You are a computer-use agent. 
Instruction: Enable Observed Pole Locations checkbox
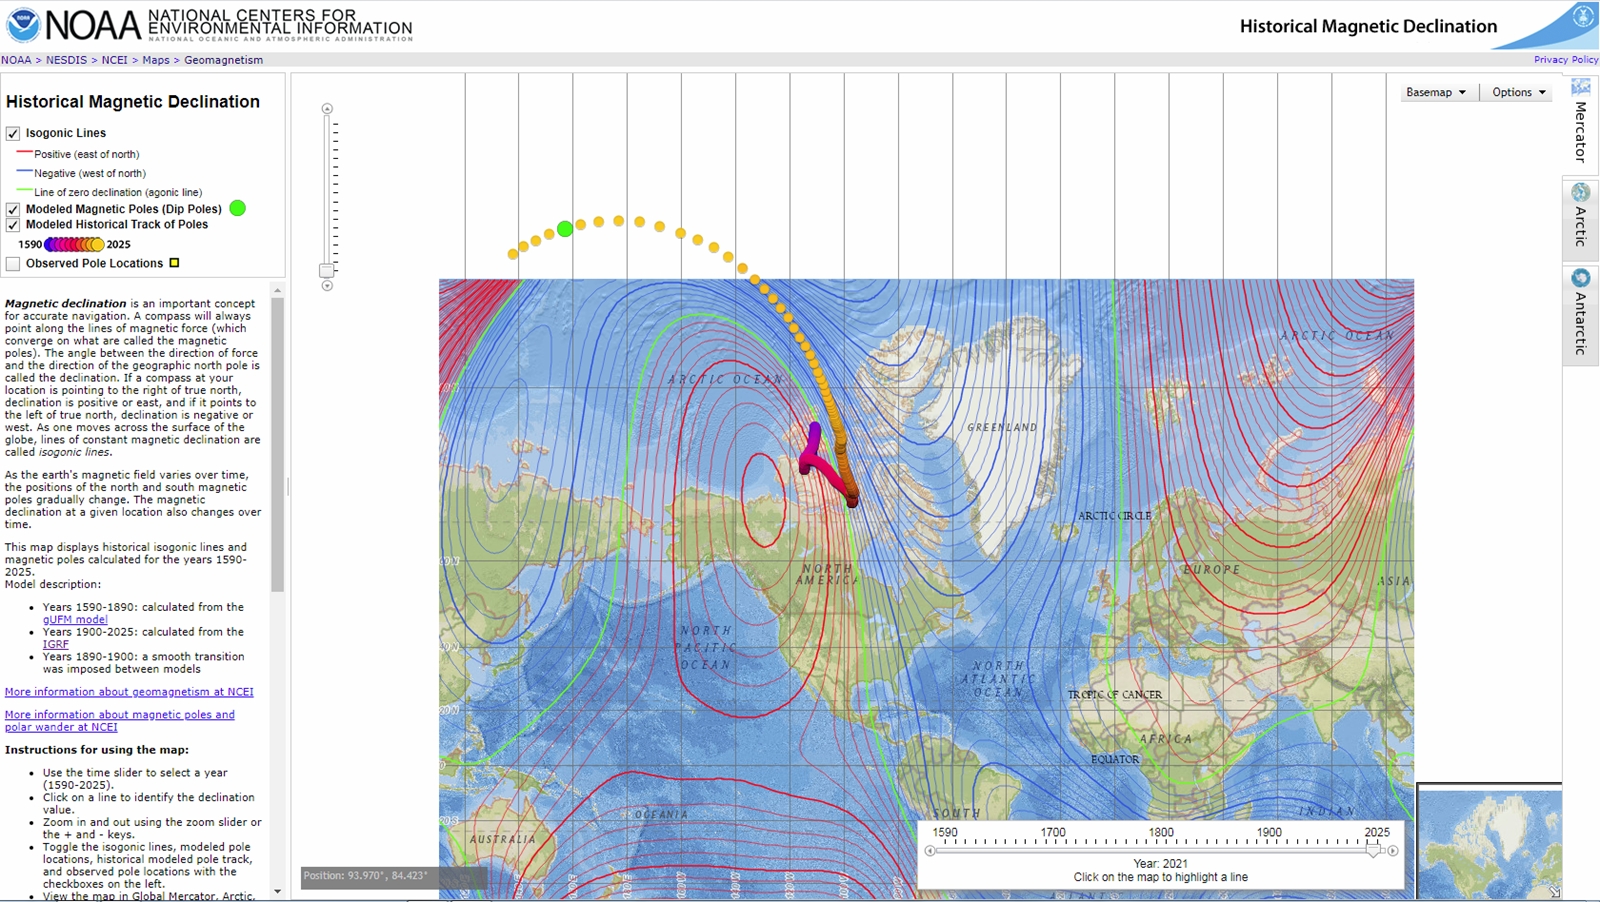(x=13, y=264)
